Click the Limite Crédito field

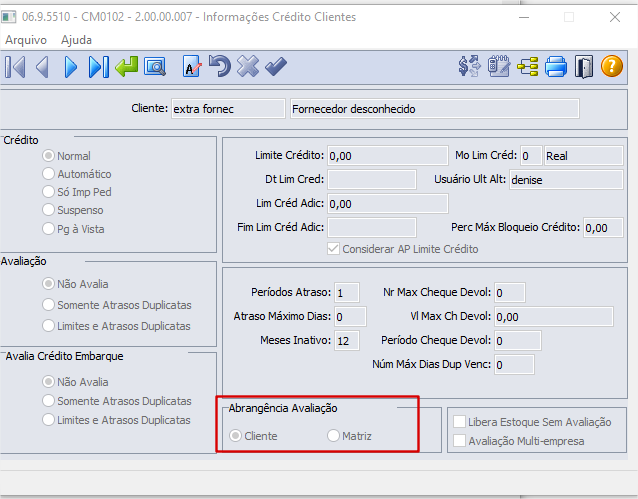(388, 156)
